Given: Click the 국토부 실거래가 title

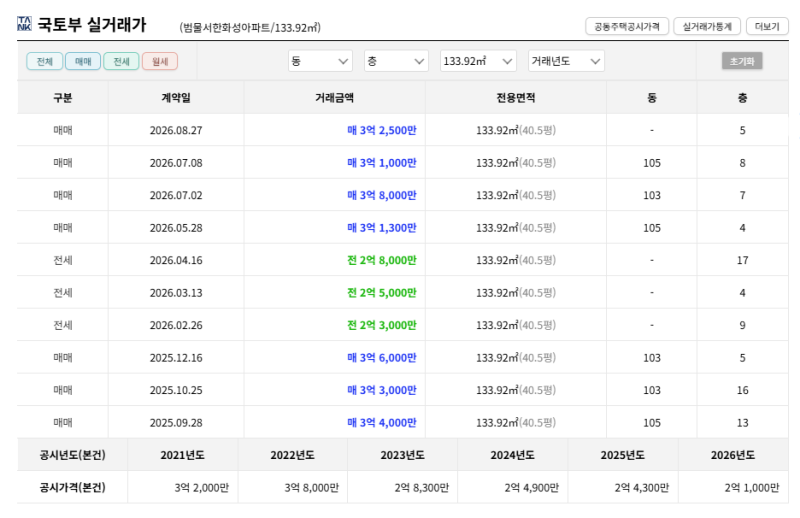Looking at the screenshot, I should click(92, 24).
